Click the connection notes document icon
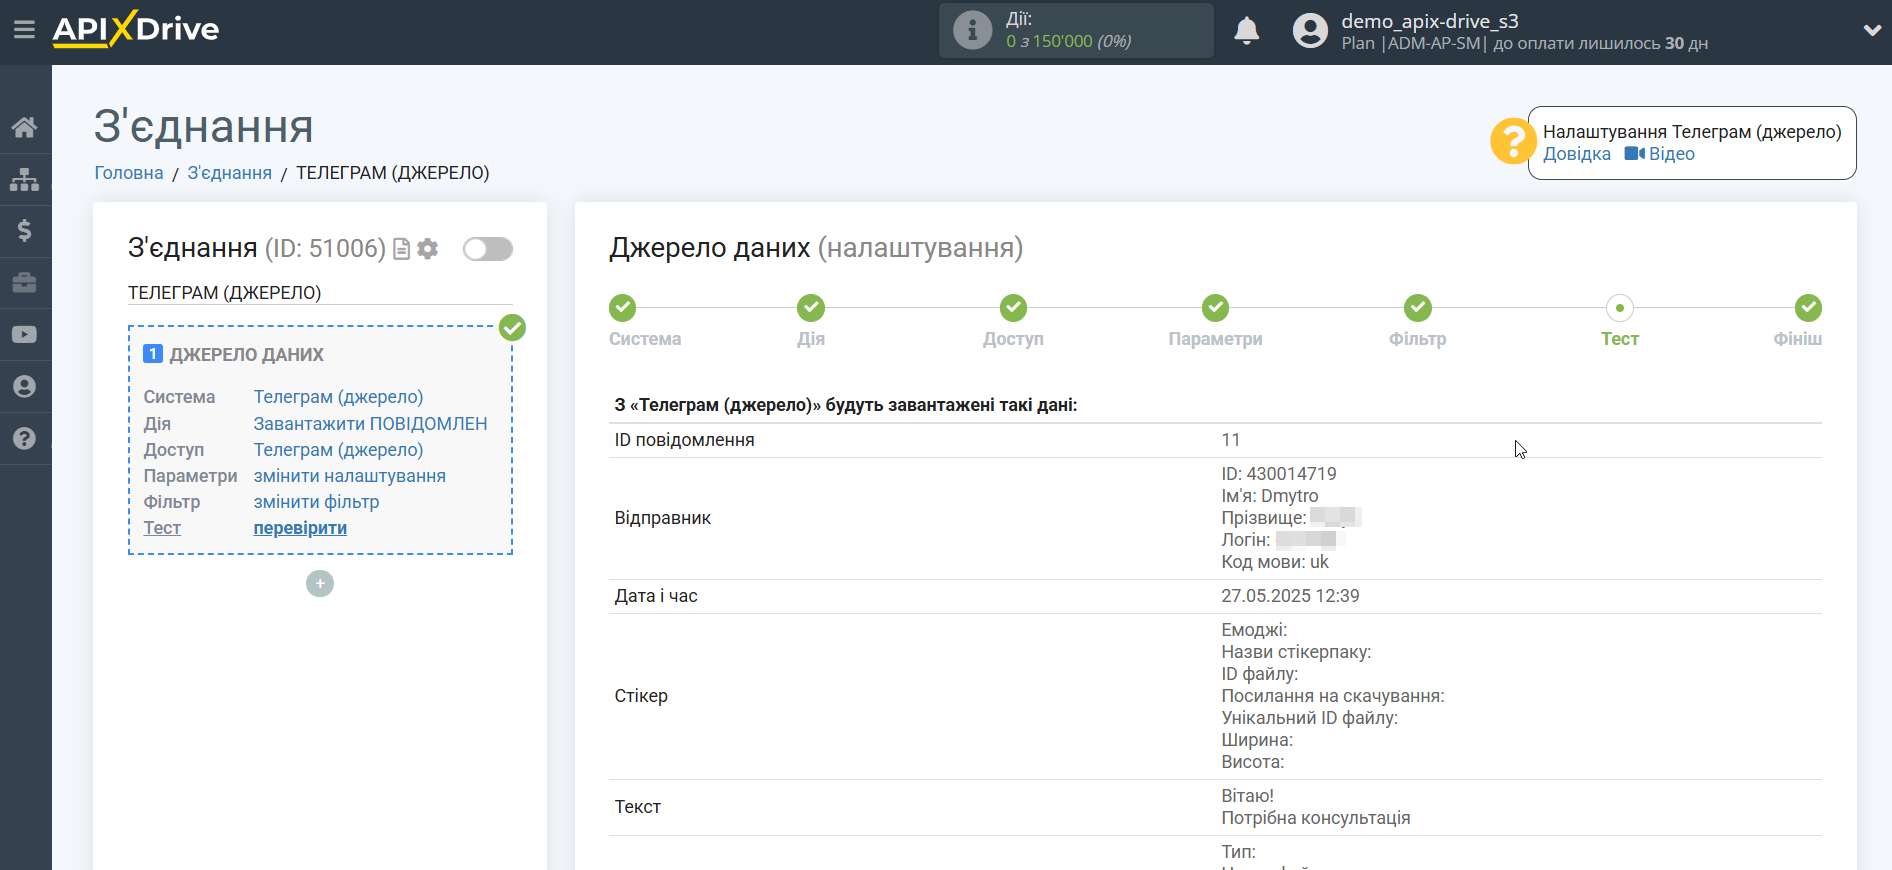This screenshot has height=870, width=1892. tap(402, 249)
